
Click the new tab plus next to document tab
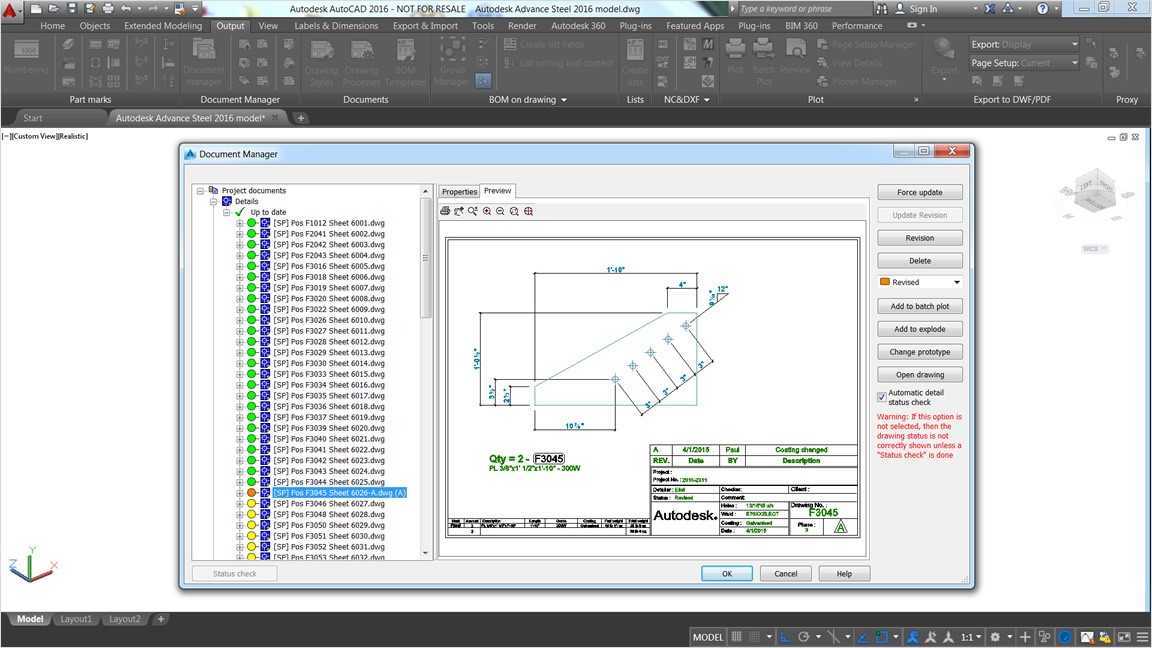[300, 118]
